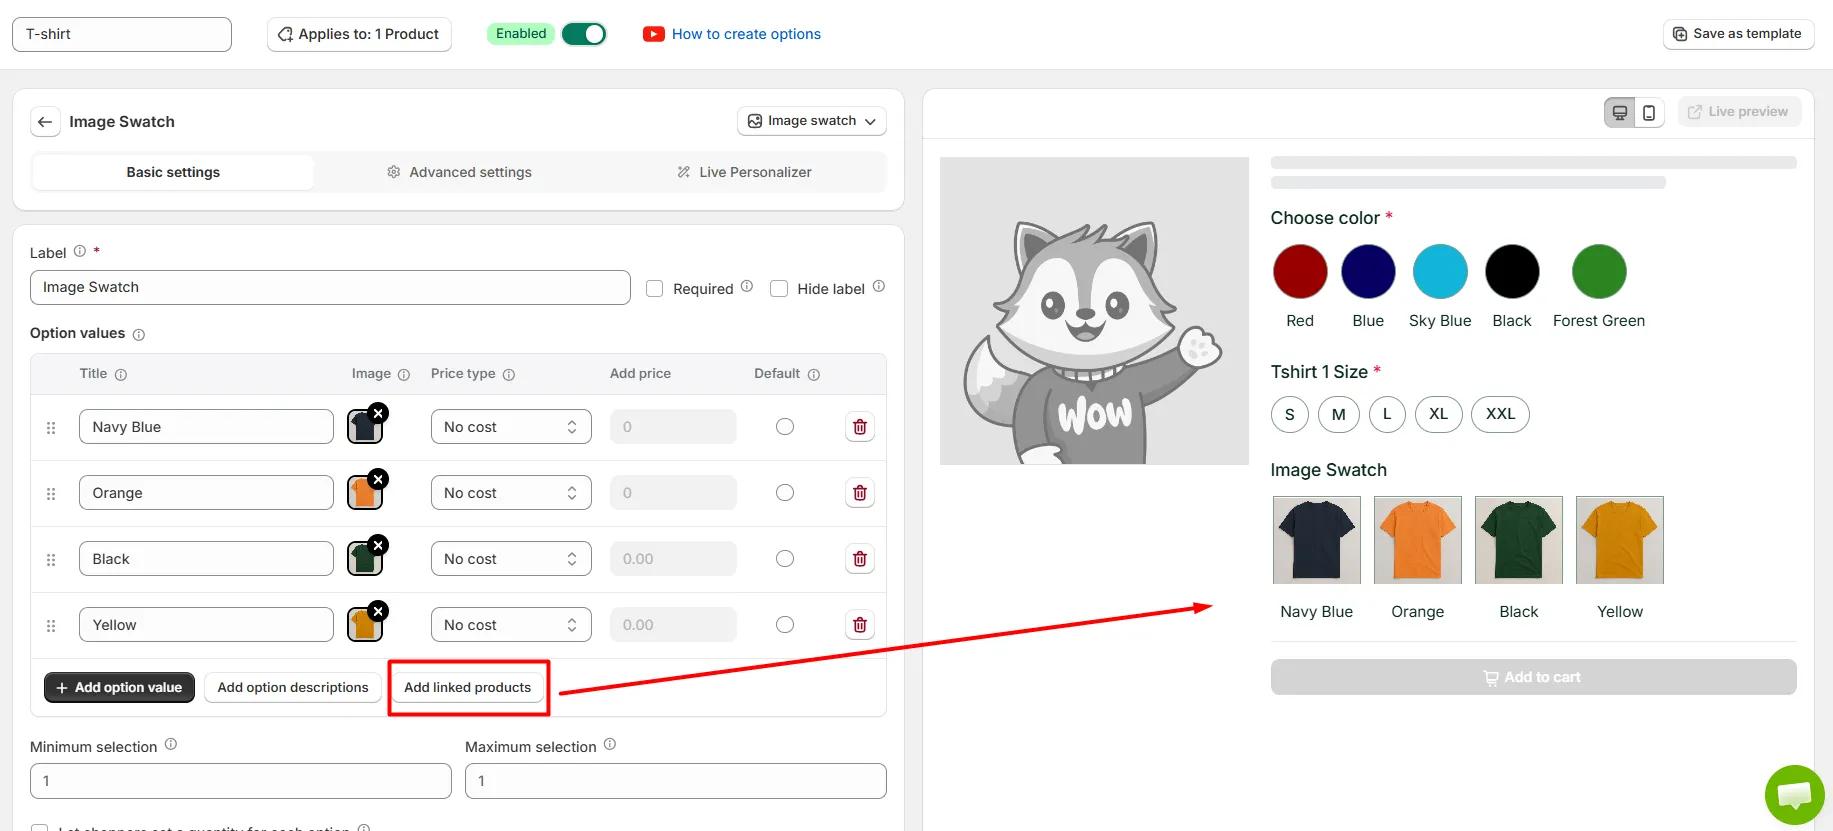Open Price type dropdown for Yellow
The image size is (1833, 831).
coord(511,625)
